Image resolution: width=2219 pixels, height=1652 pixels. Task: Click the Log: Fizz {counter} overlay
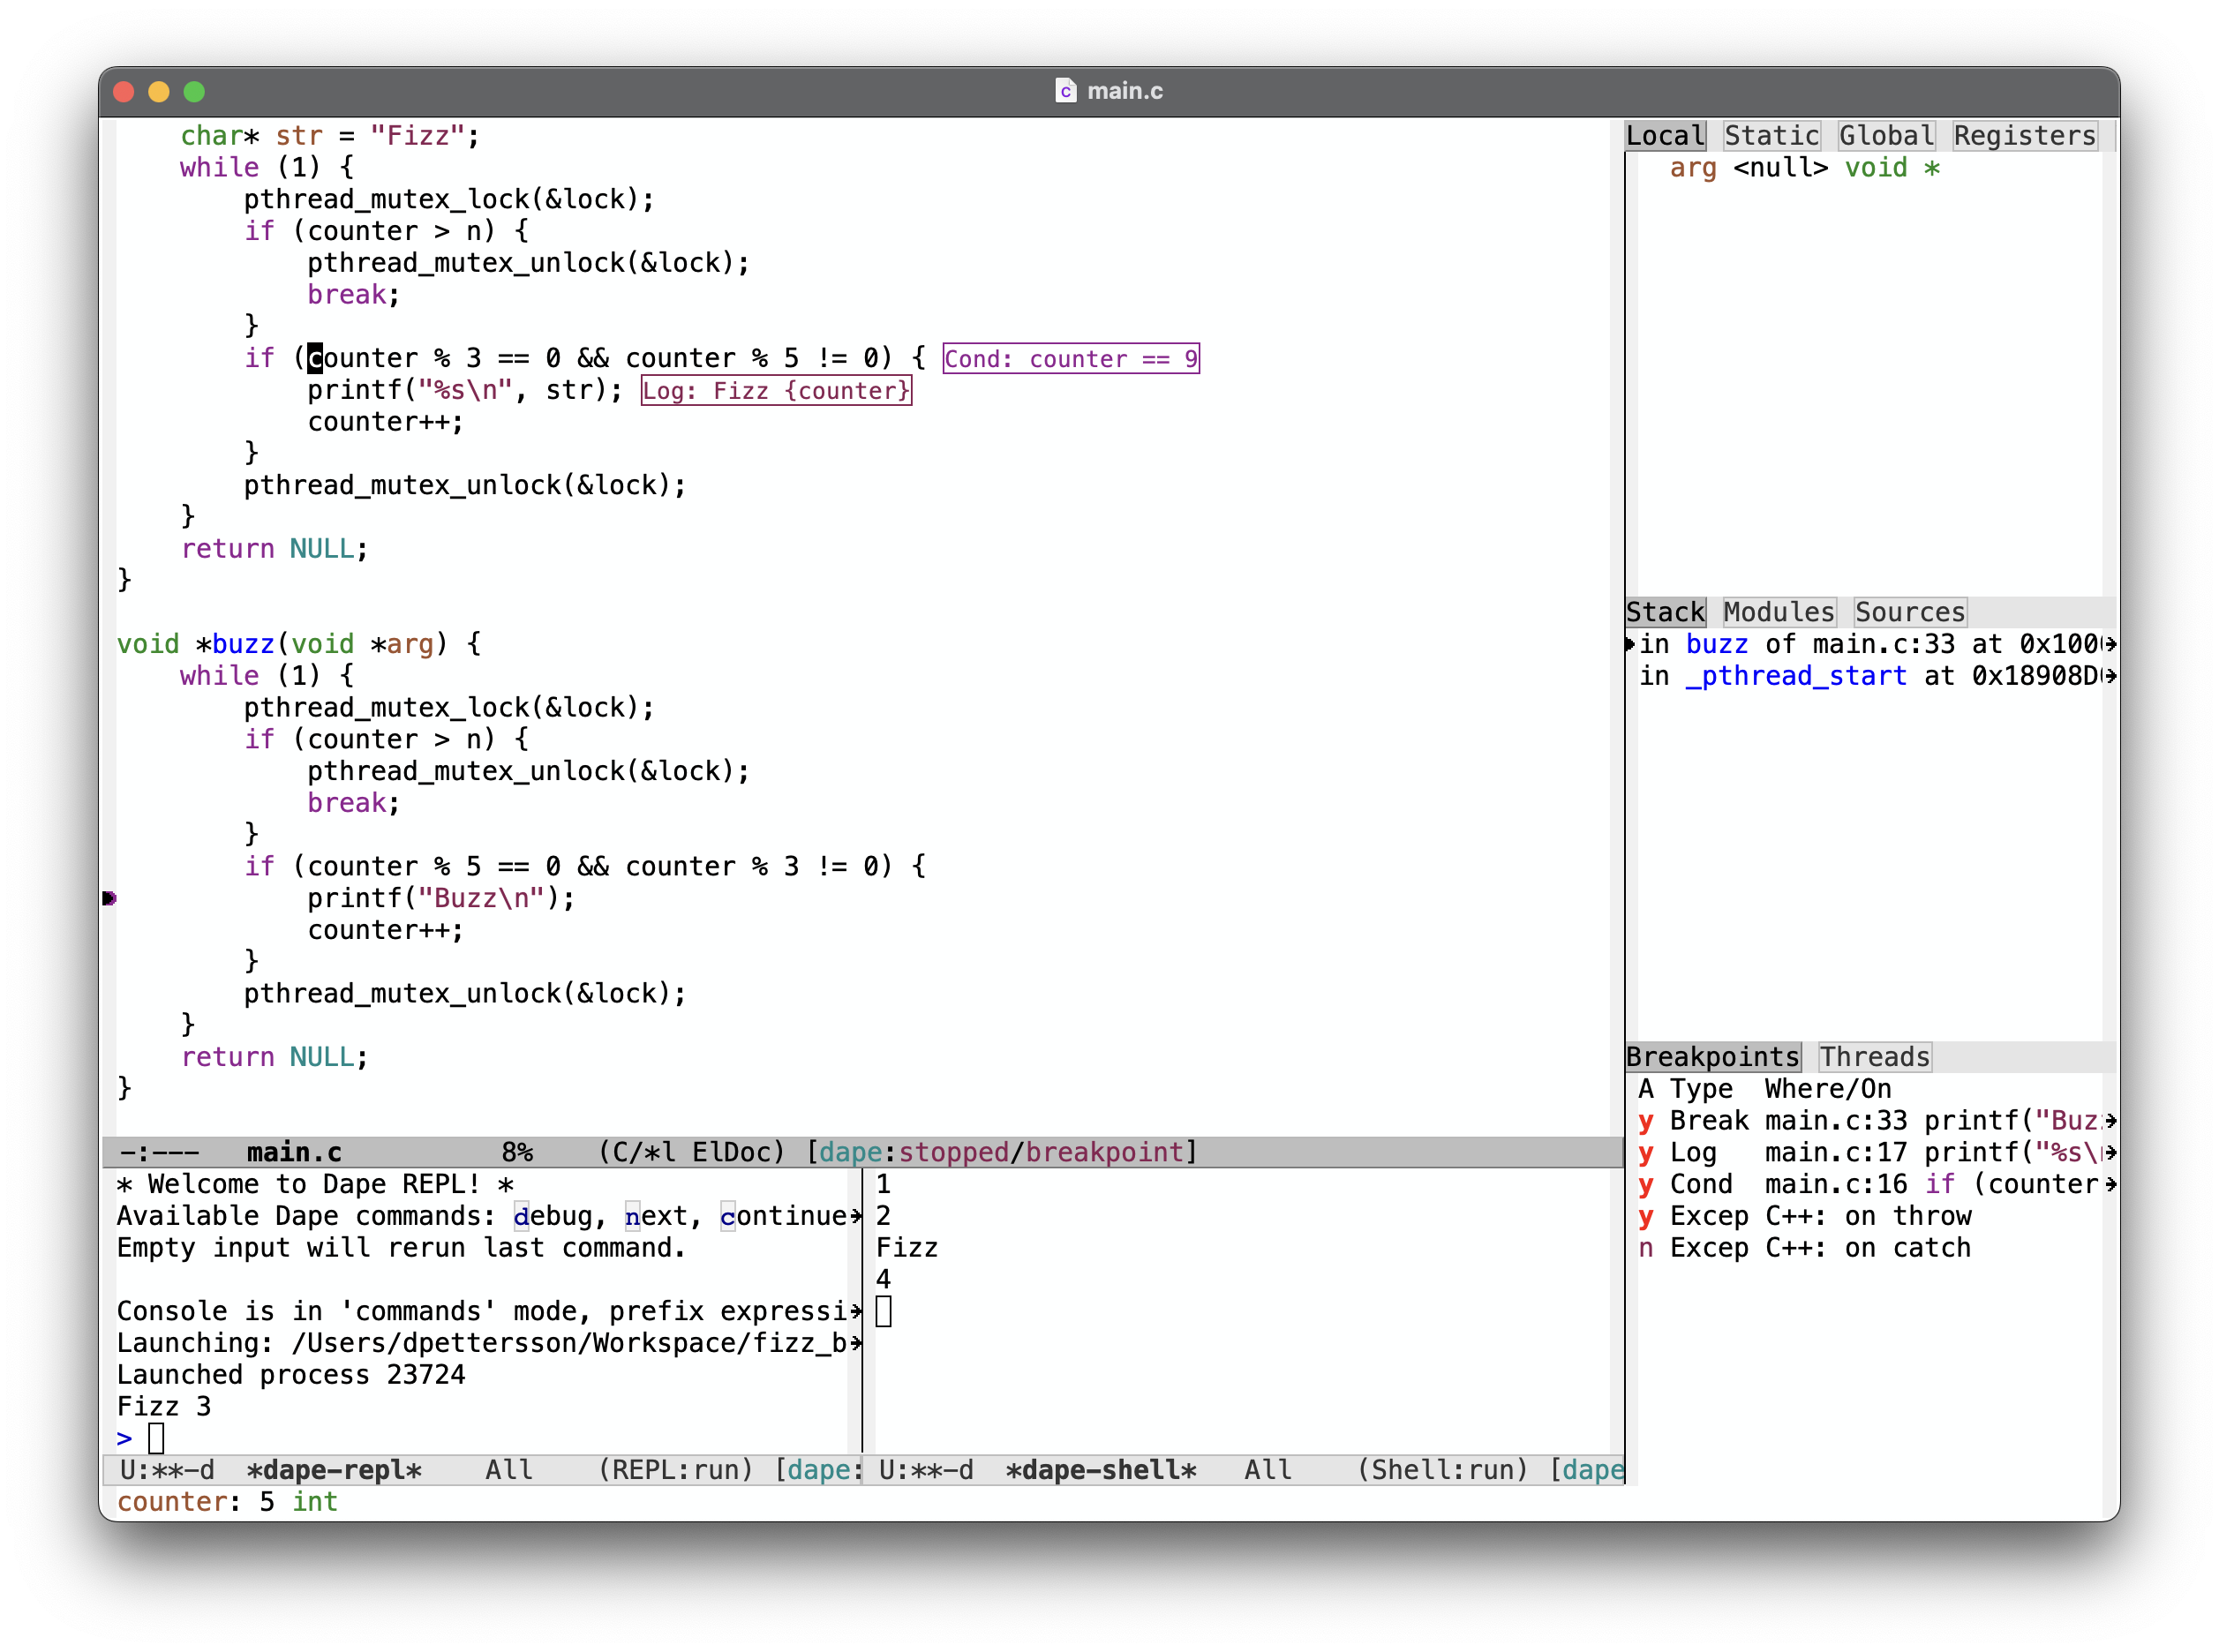(x=776, y=391)
